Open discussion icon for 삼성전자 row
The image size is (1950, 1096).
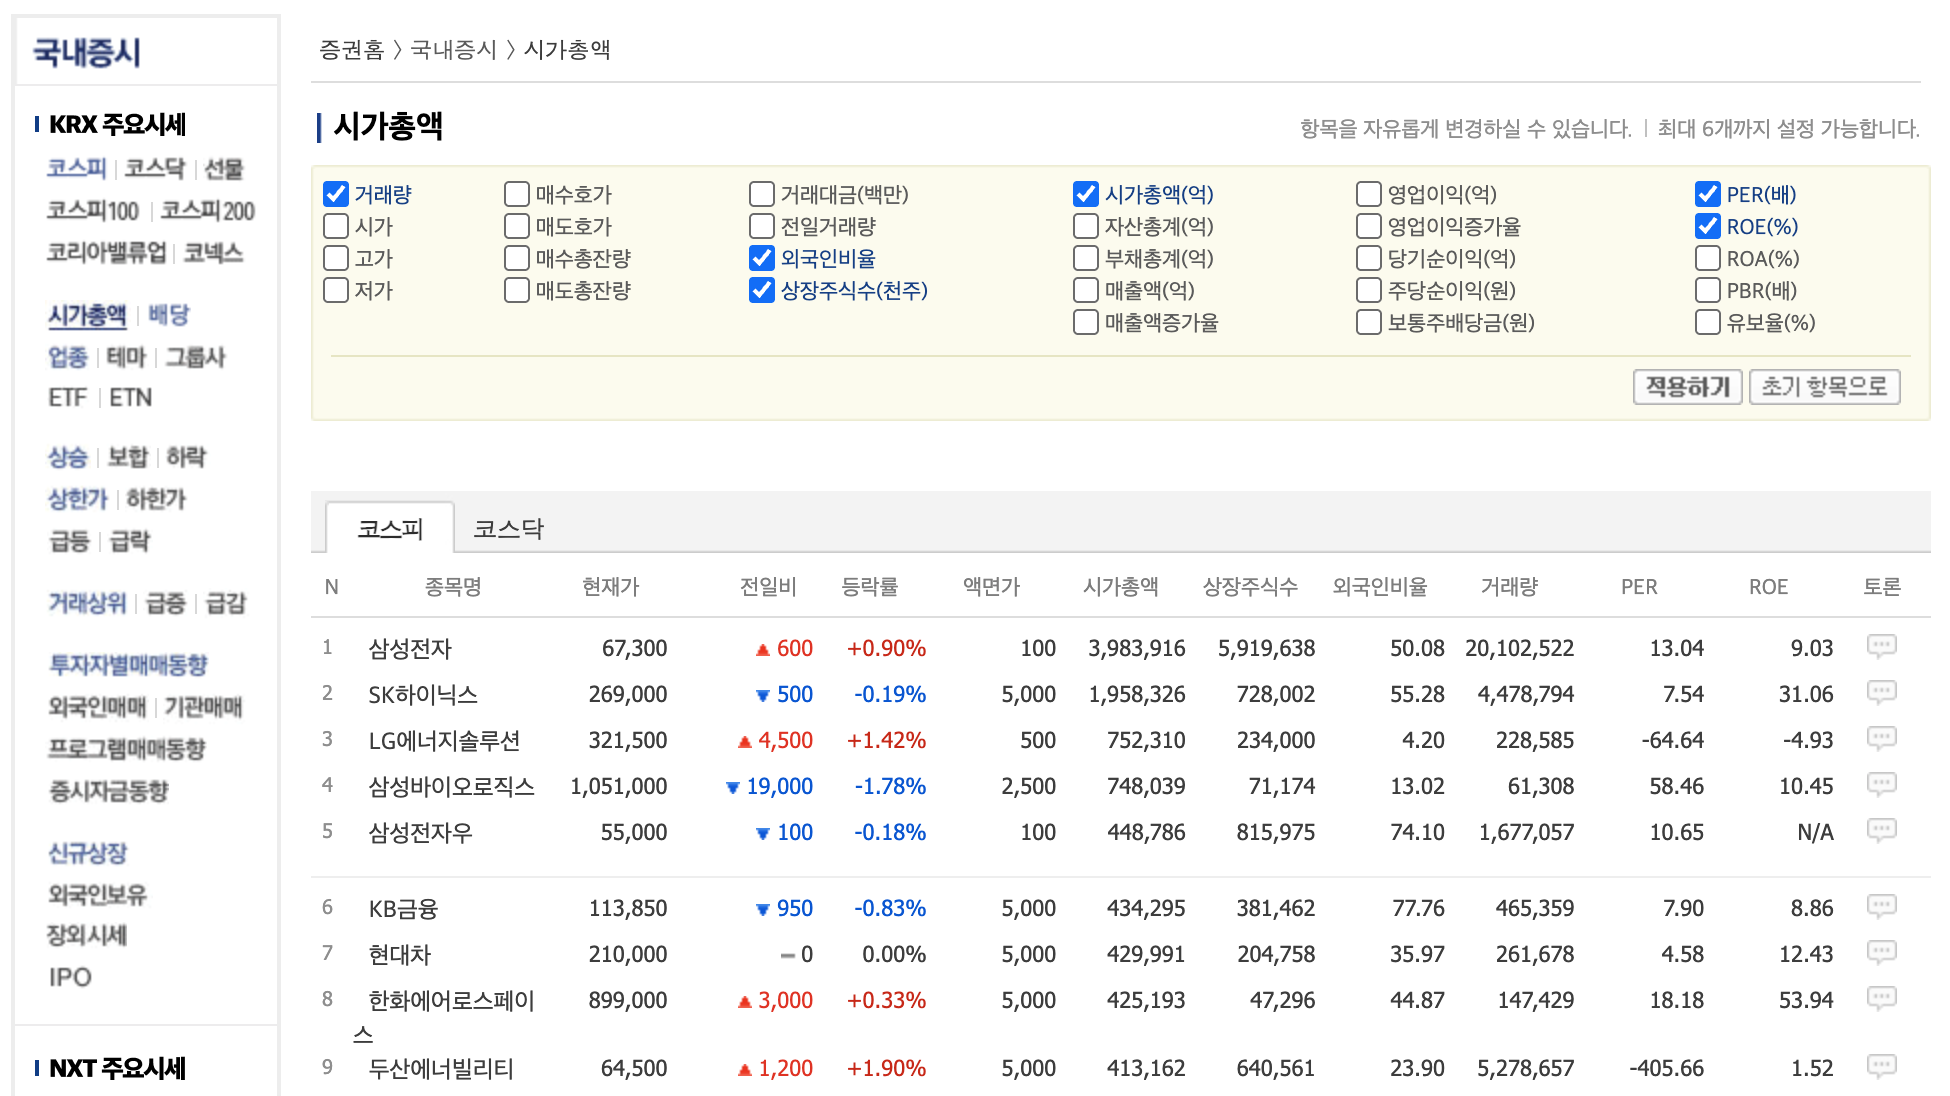pyautogui.click(x=1881, y=646)
